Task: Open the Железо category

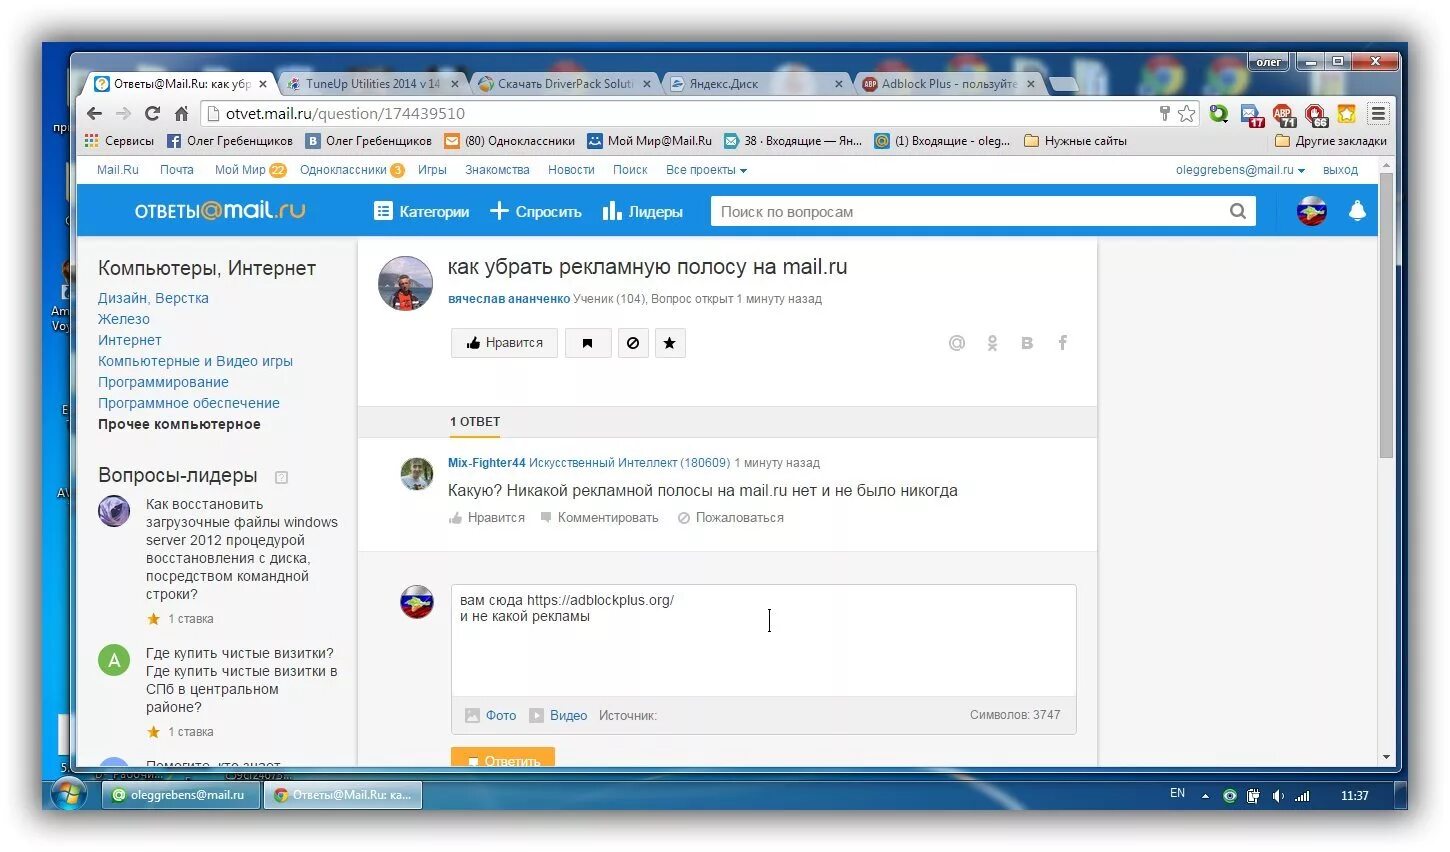Action: [x=124, y=319]
